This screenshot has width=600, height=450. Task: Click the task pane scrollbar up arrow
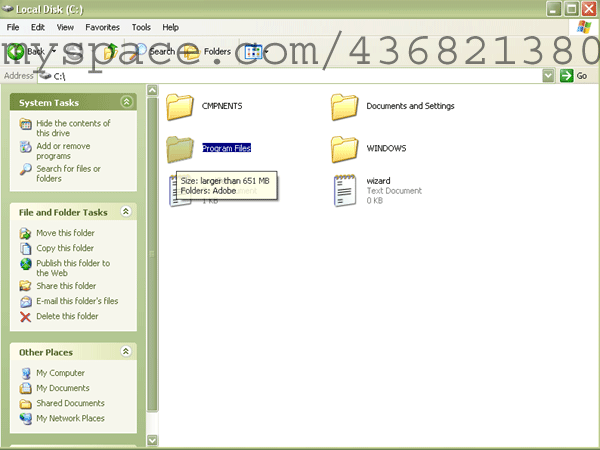click(152, 90)
